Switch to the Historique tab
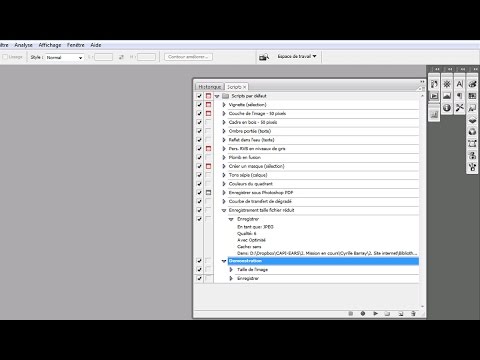This screenshot has height=360, width=480. (x=210, y=87)
